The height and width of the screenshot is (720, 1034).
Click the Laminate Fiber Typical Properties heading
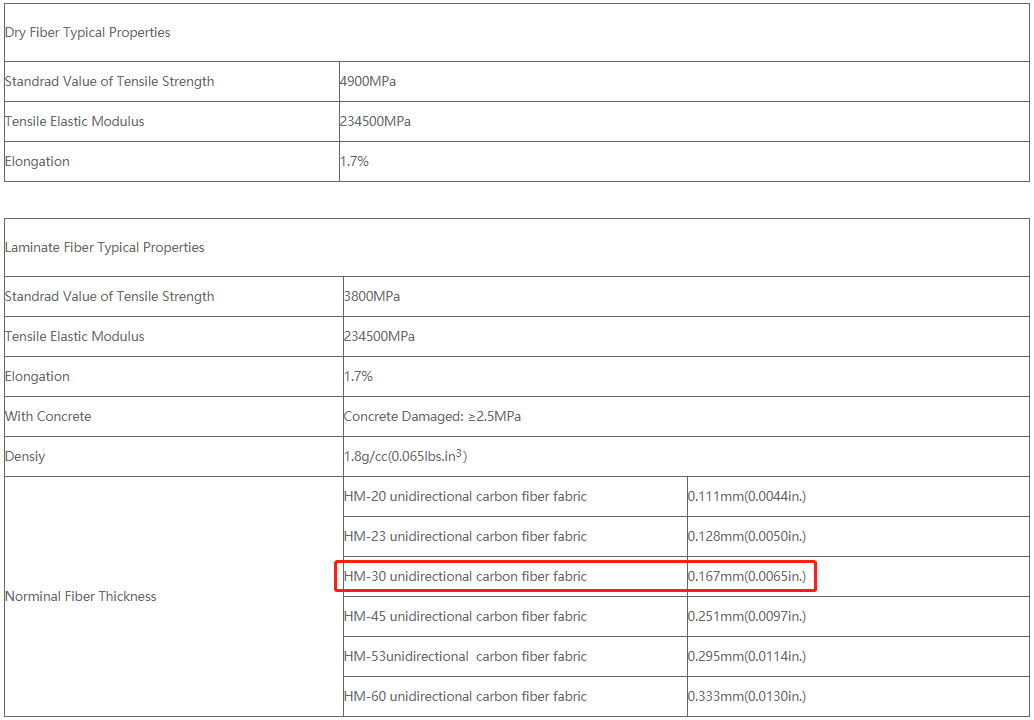(x=105, y=248)
